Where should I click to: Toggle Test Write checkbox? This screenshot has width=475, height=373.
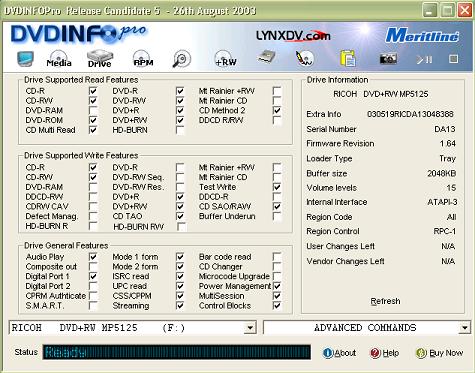(277, 187)
